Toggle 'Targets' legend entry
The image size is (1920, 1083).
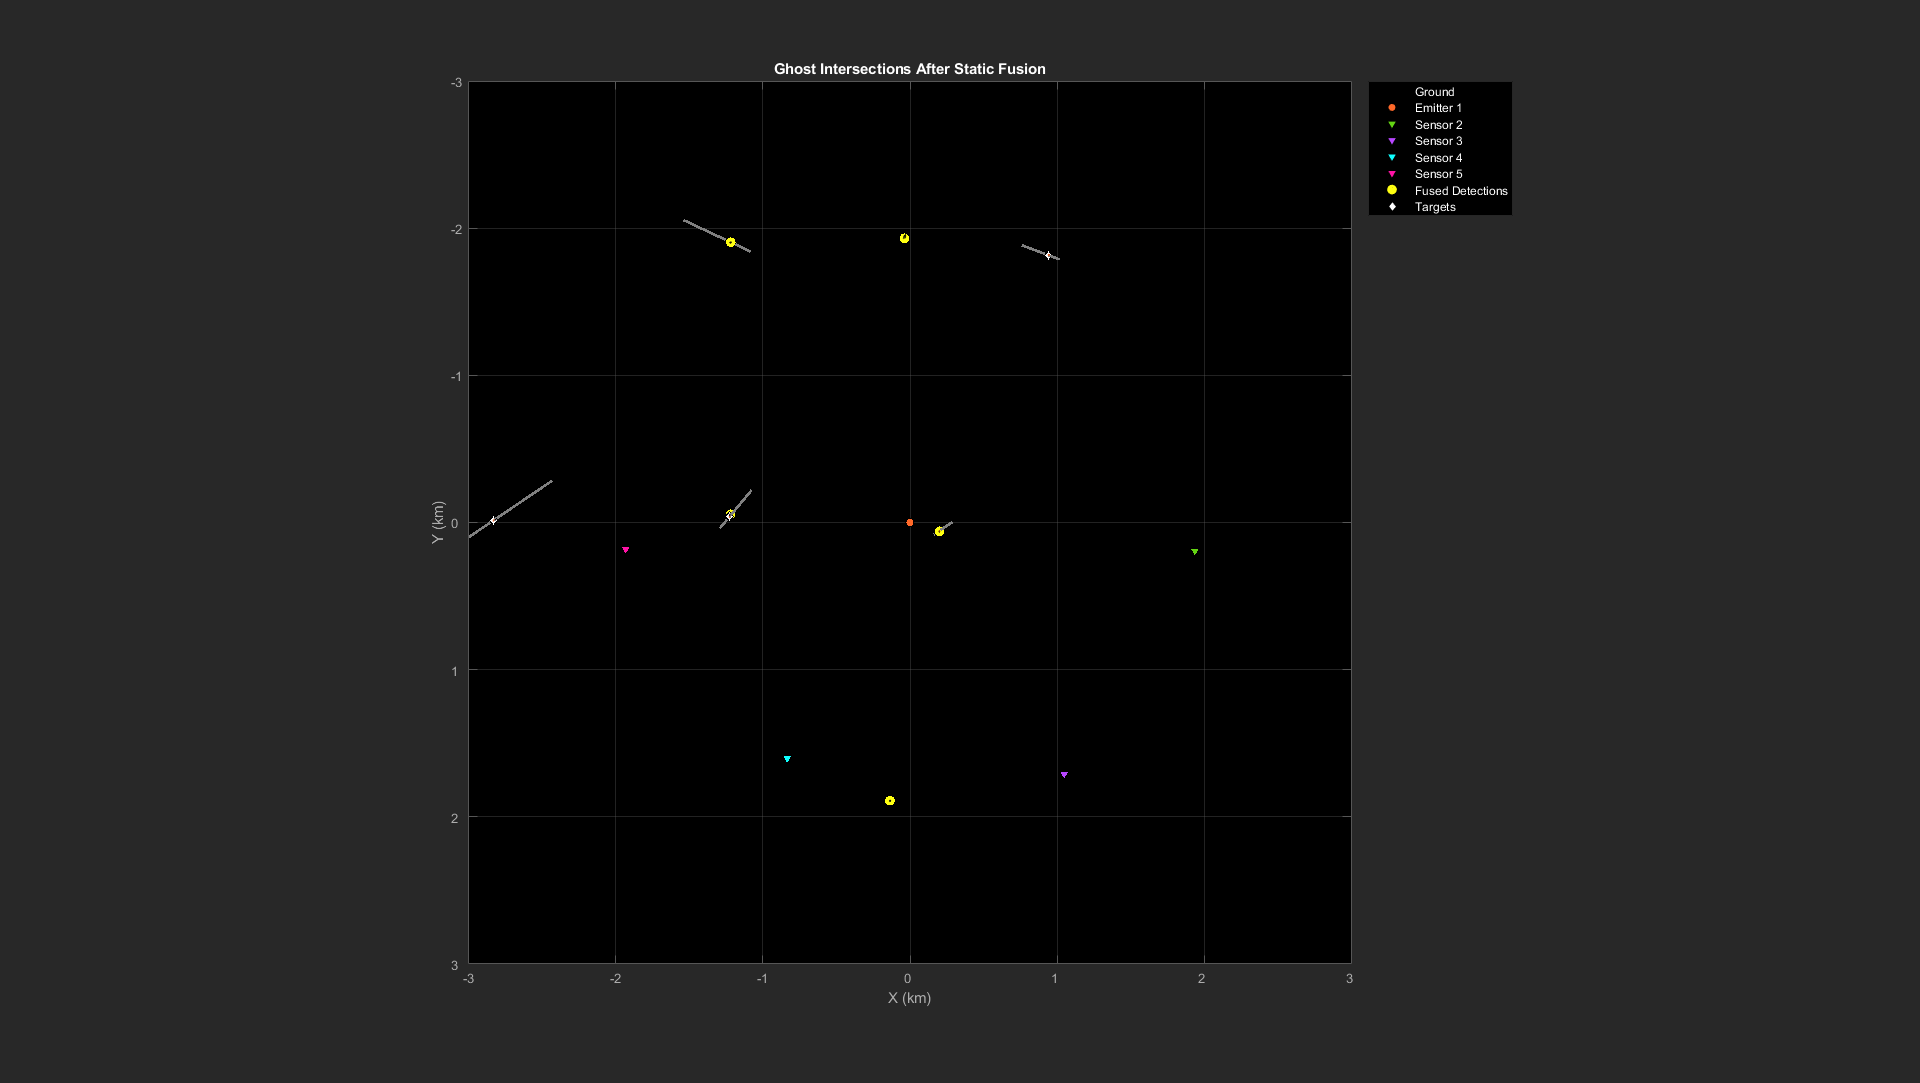pos(1434,207)
